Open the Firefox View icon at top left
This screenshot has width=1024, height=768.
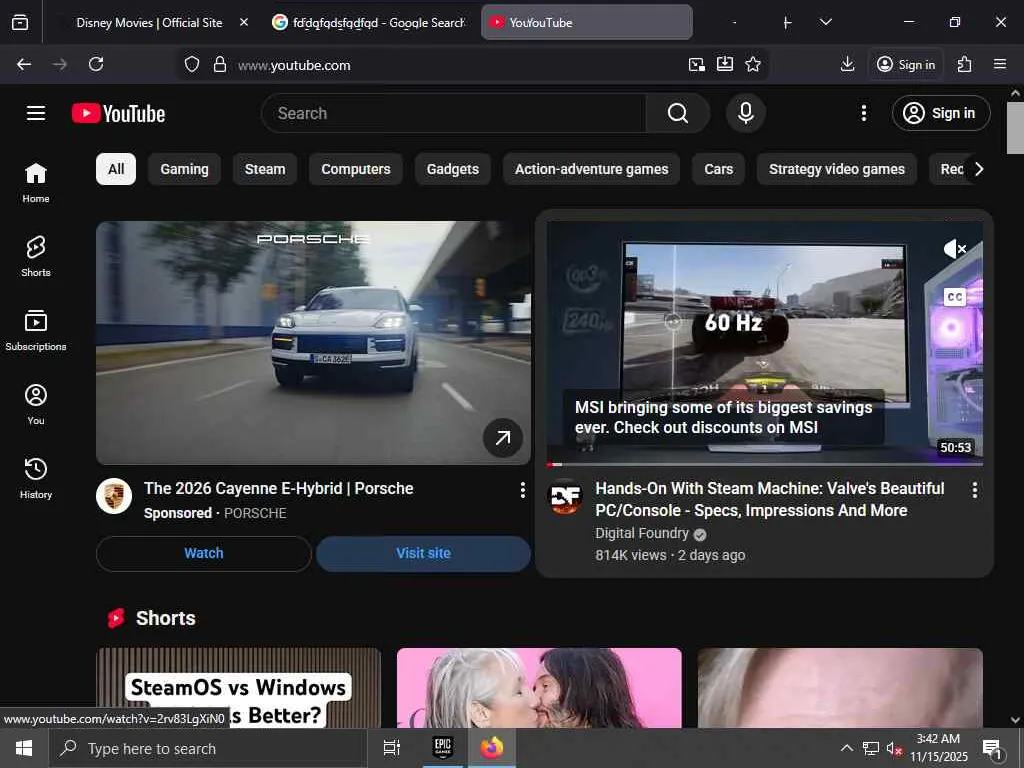coord(20,22)
